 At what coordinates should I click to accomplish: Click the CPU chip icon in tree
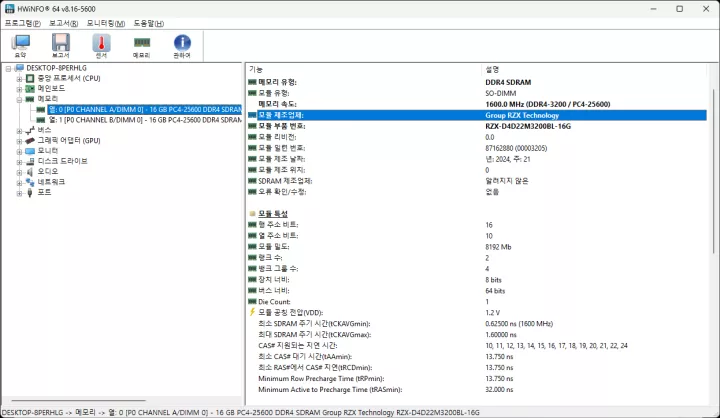[30, 79]
